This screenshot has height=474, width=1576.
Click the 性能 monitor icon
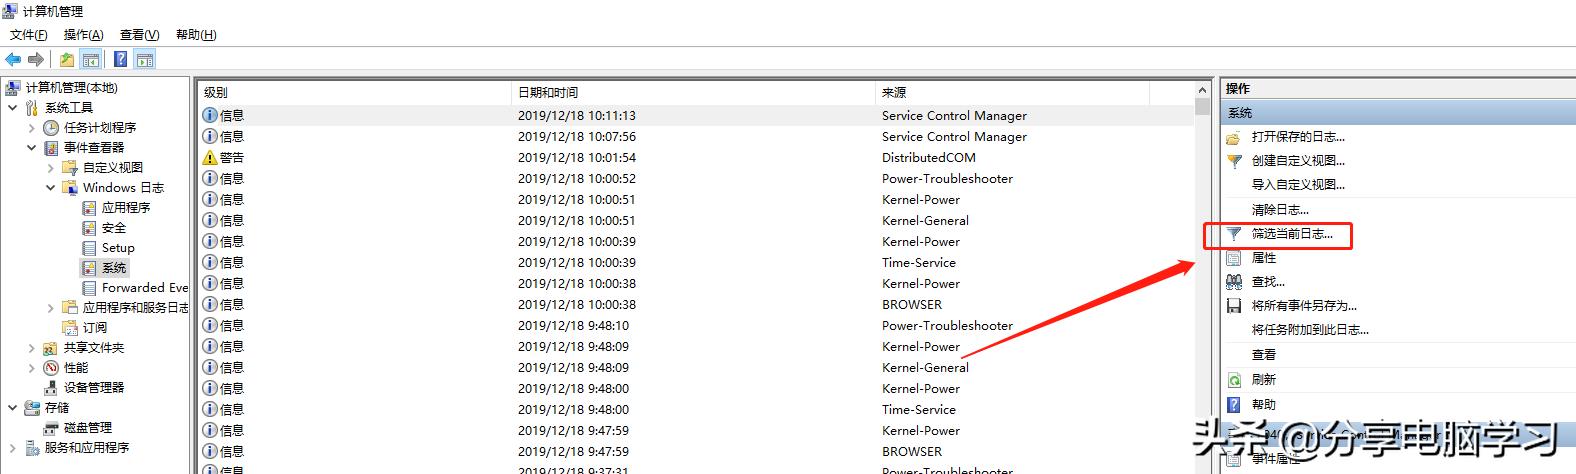(51, 368)
